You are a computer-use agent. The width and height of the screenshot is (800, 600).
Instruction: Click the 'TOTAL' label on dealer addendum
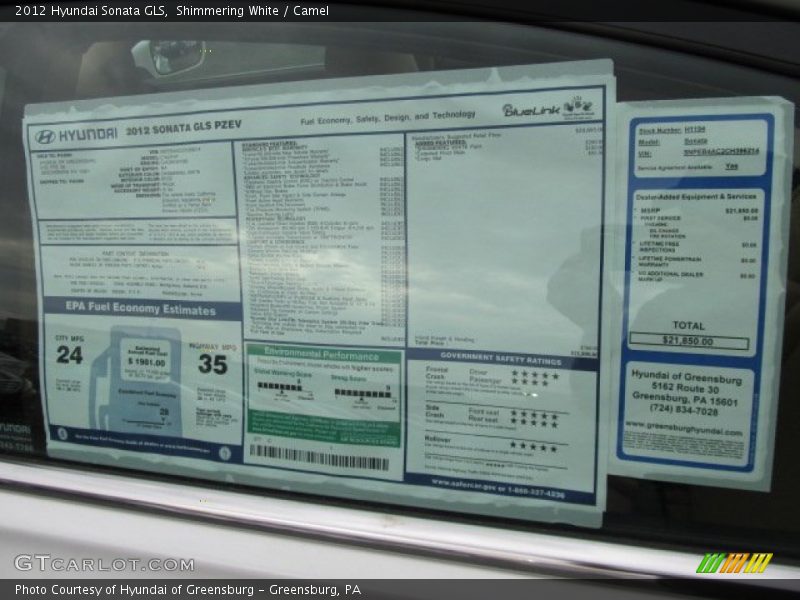(688, 326)
